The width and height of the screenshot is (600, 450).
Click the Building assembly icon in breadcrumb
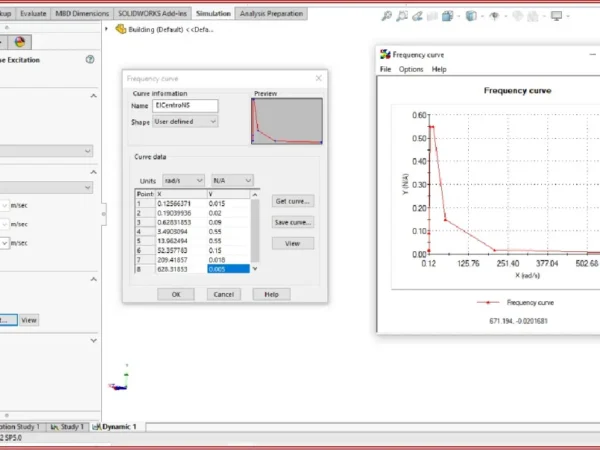point(121,29)
